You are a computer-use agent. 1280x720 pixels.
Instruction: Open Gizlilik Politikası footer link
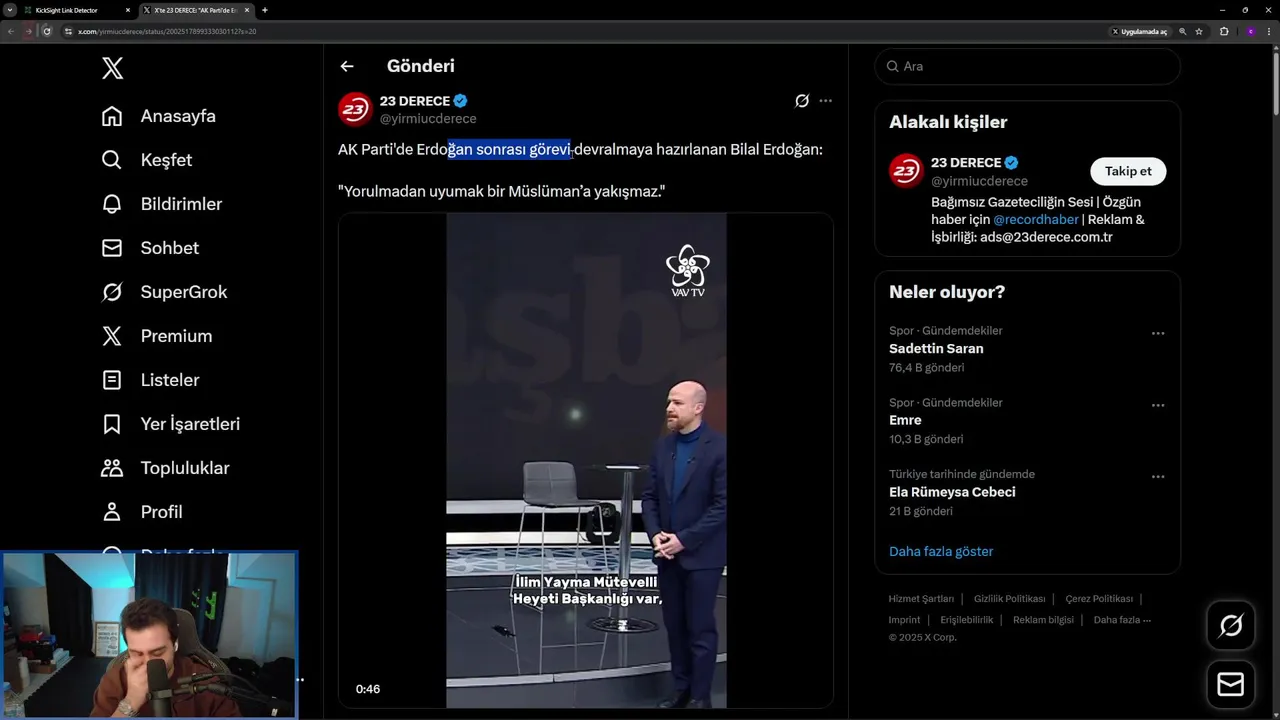[1009, 599]
